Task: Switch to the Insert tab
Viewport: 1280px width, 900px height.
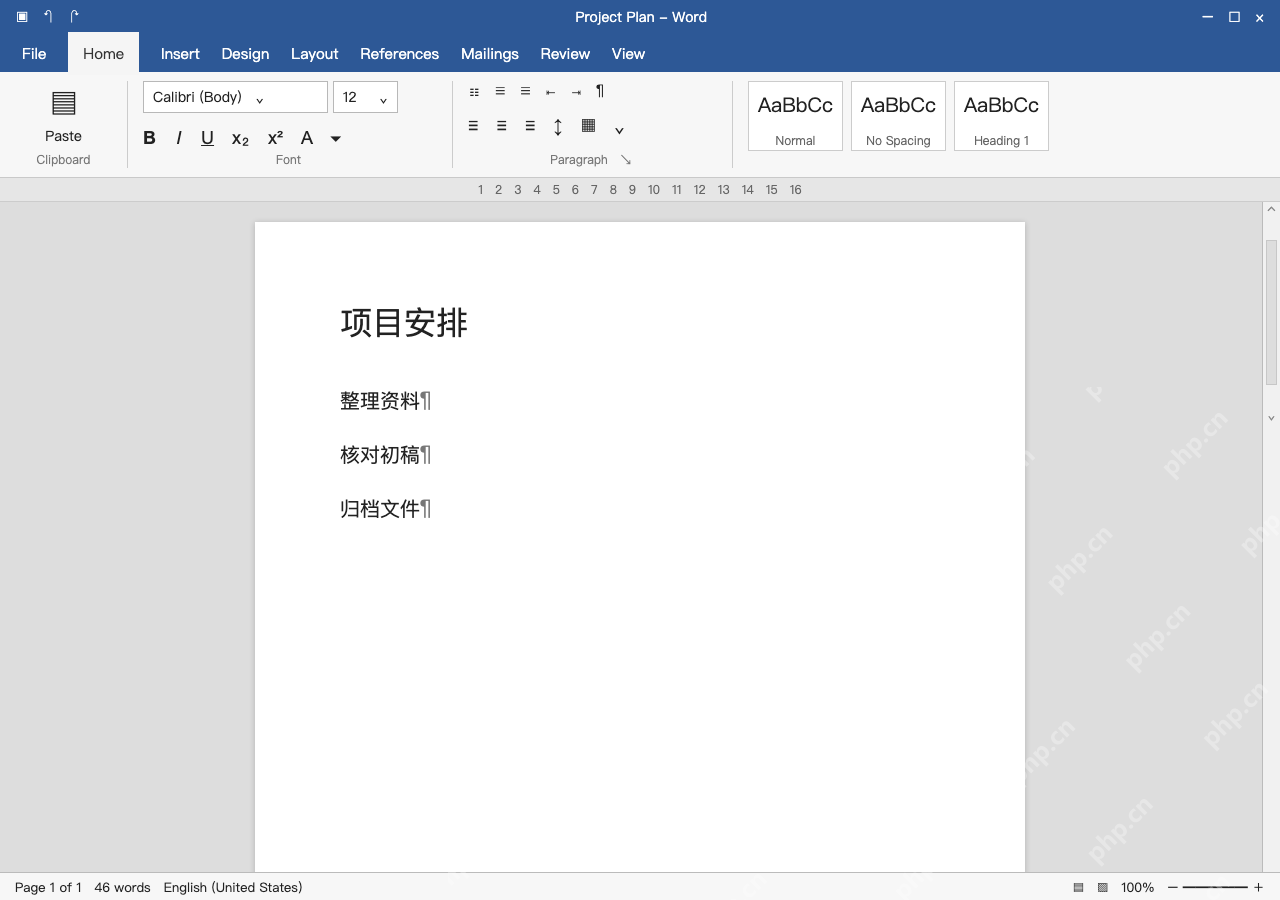Action: tap(180, 54)
